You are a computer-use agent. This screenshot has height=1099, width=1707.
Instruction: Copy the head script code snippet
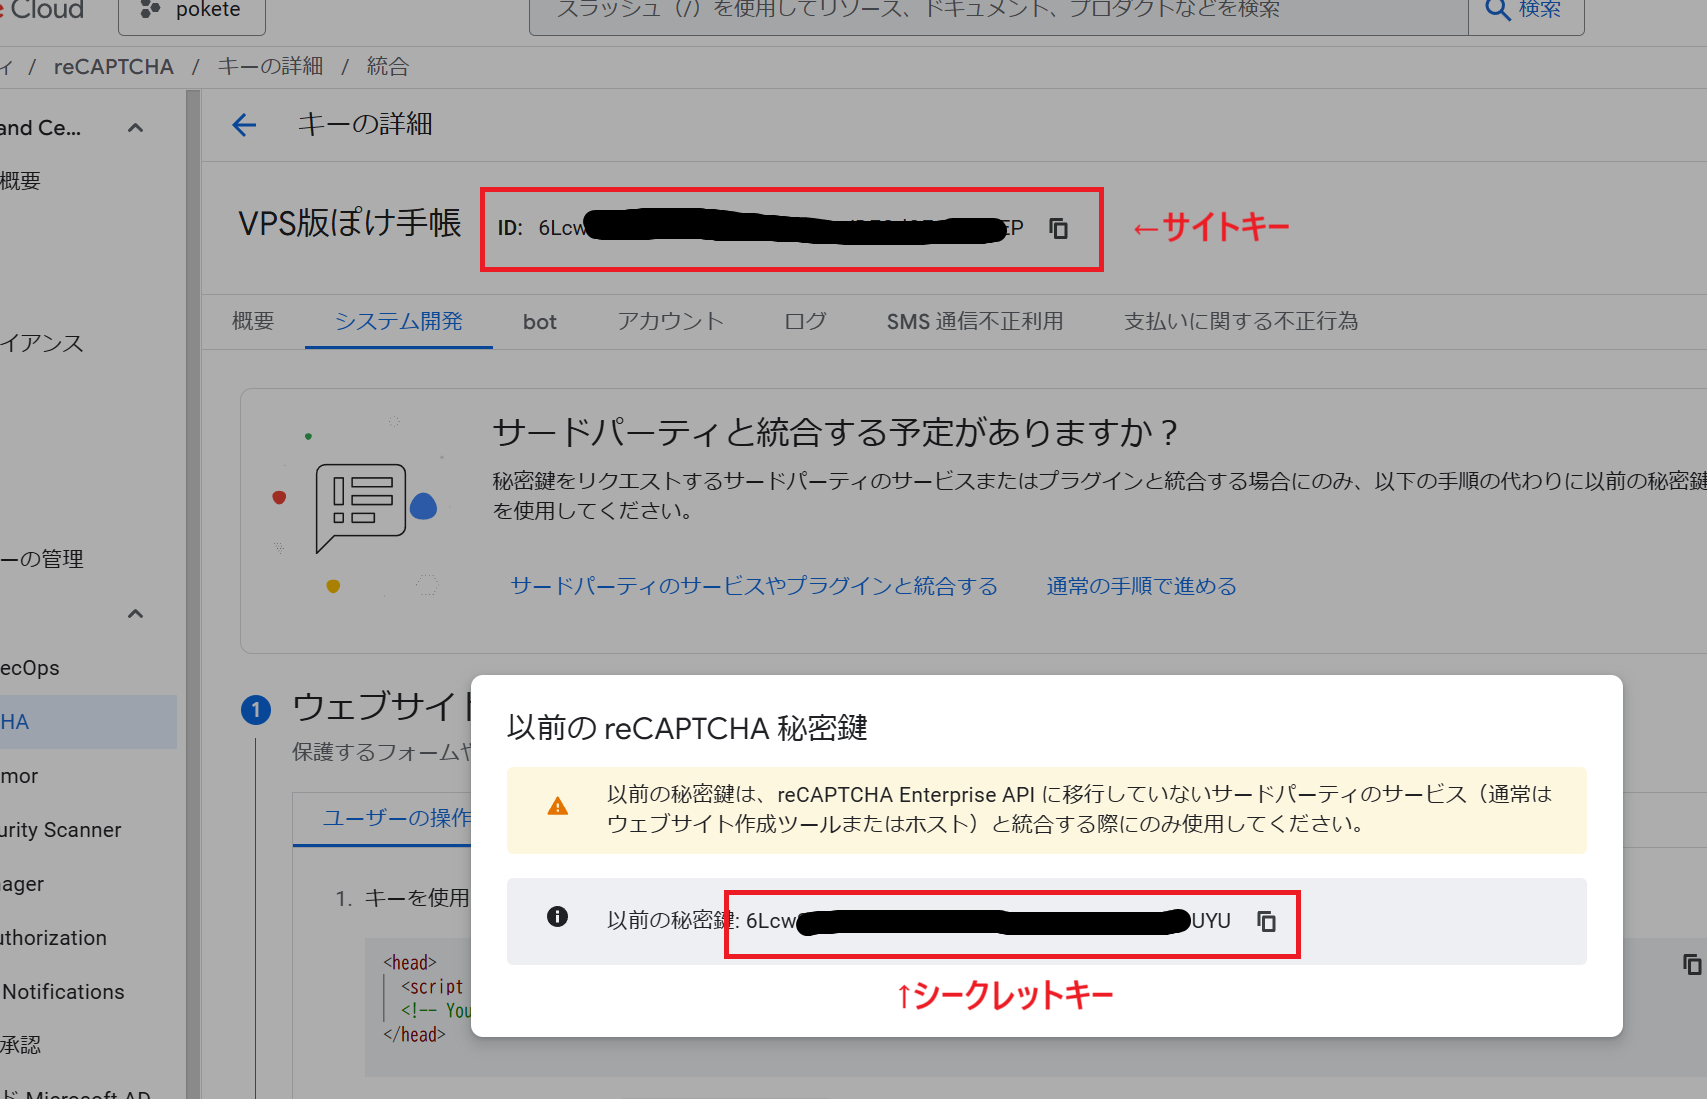(1692, 964)
